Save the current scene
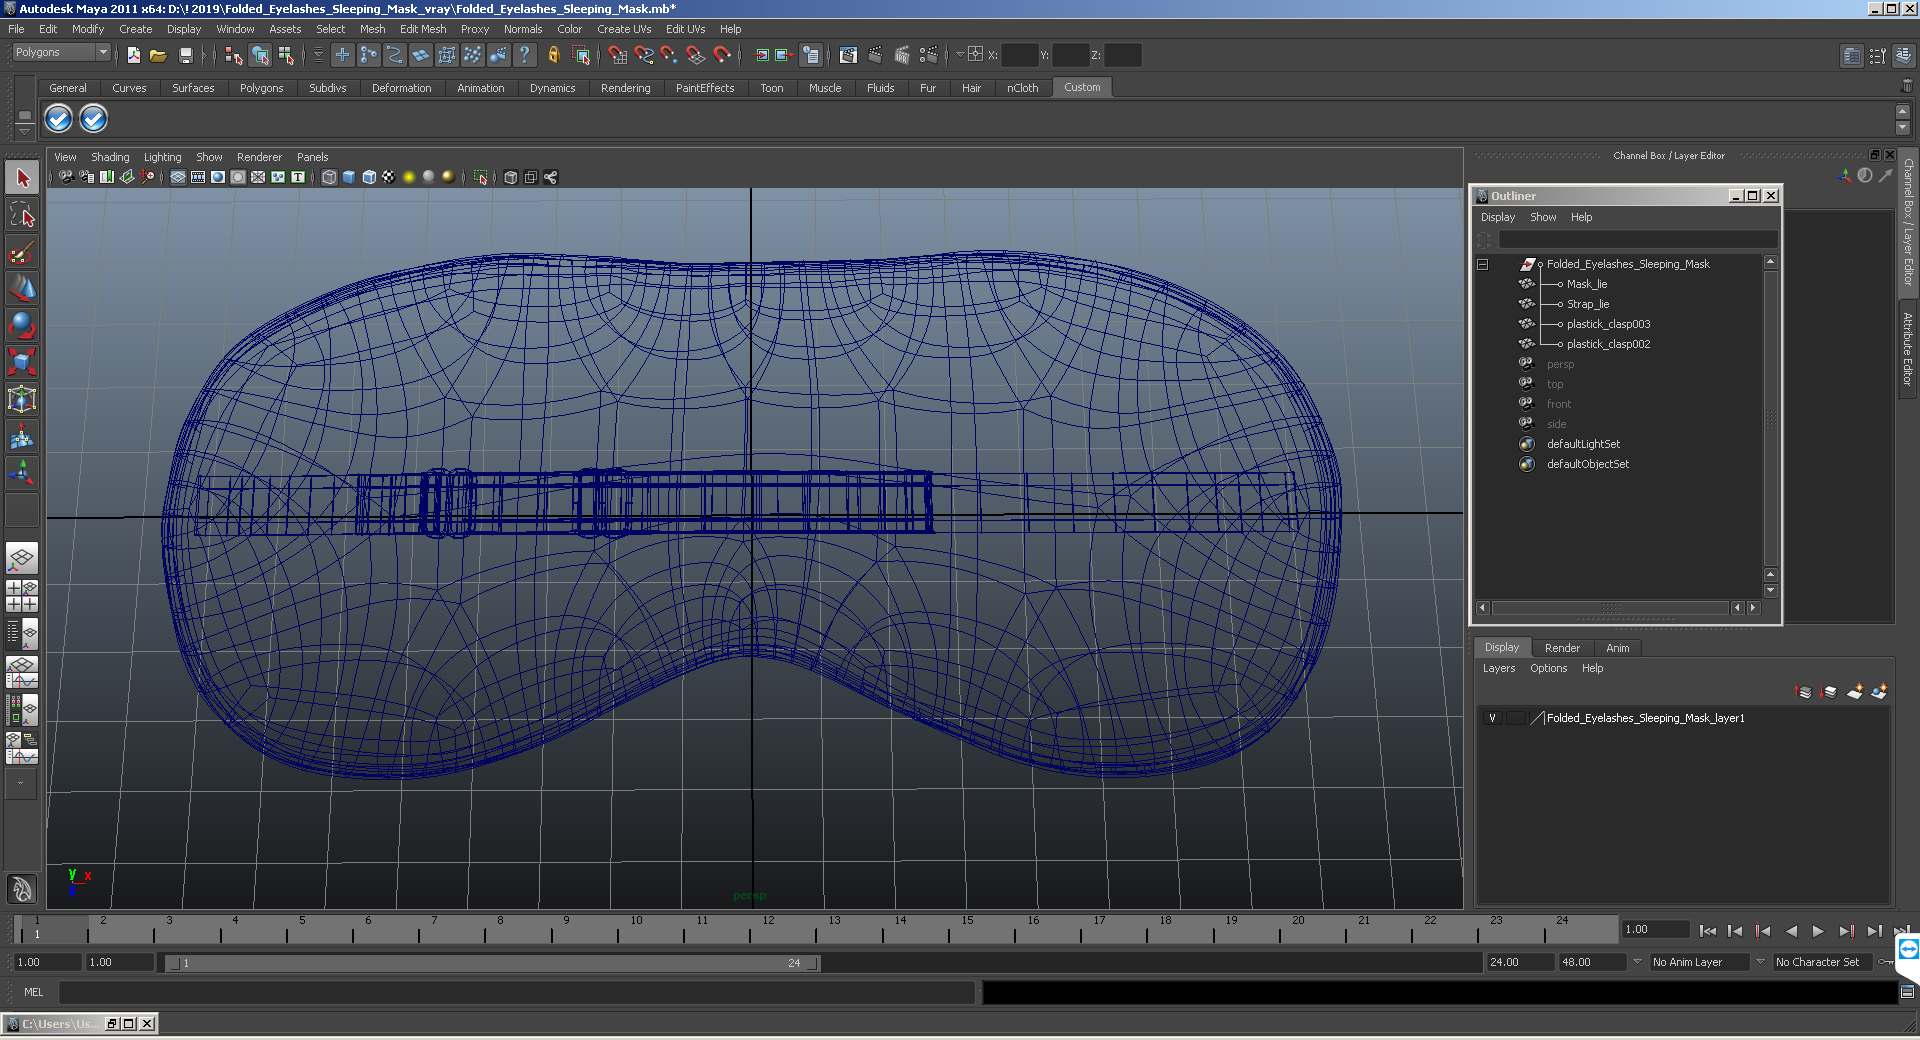 (x=185, y=56)
